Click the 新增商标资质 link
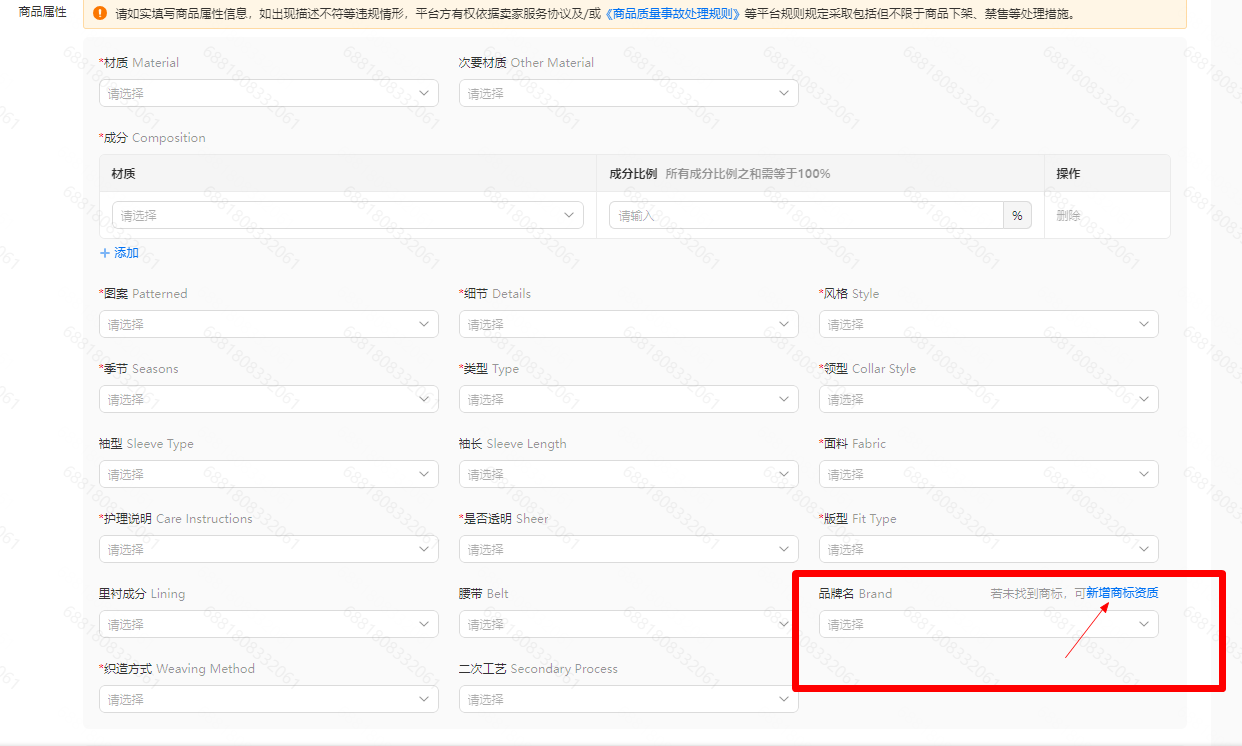Viewport: 1242px width, 746px height. coord(1122,593)
